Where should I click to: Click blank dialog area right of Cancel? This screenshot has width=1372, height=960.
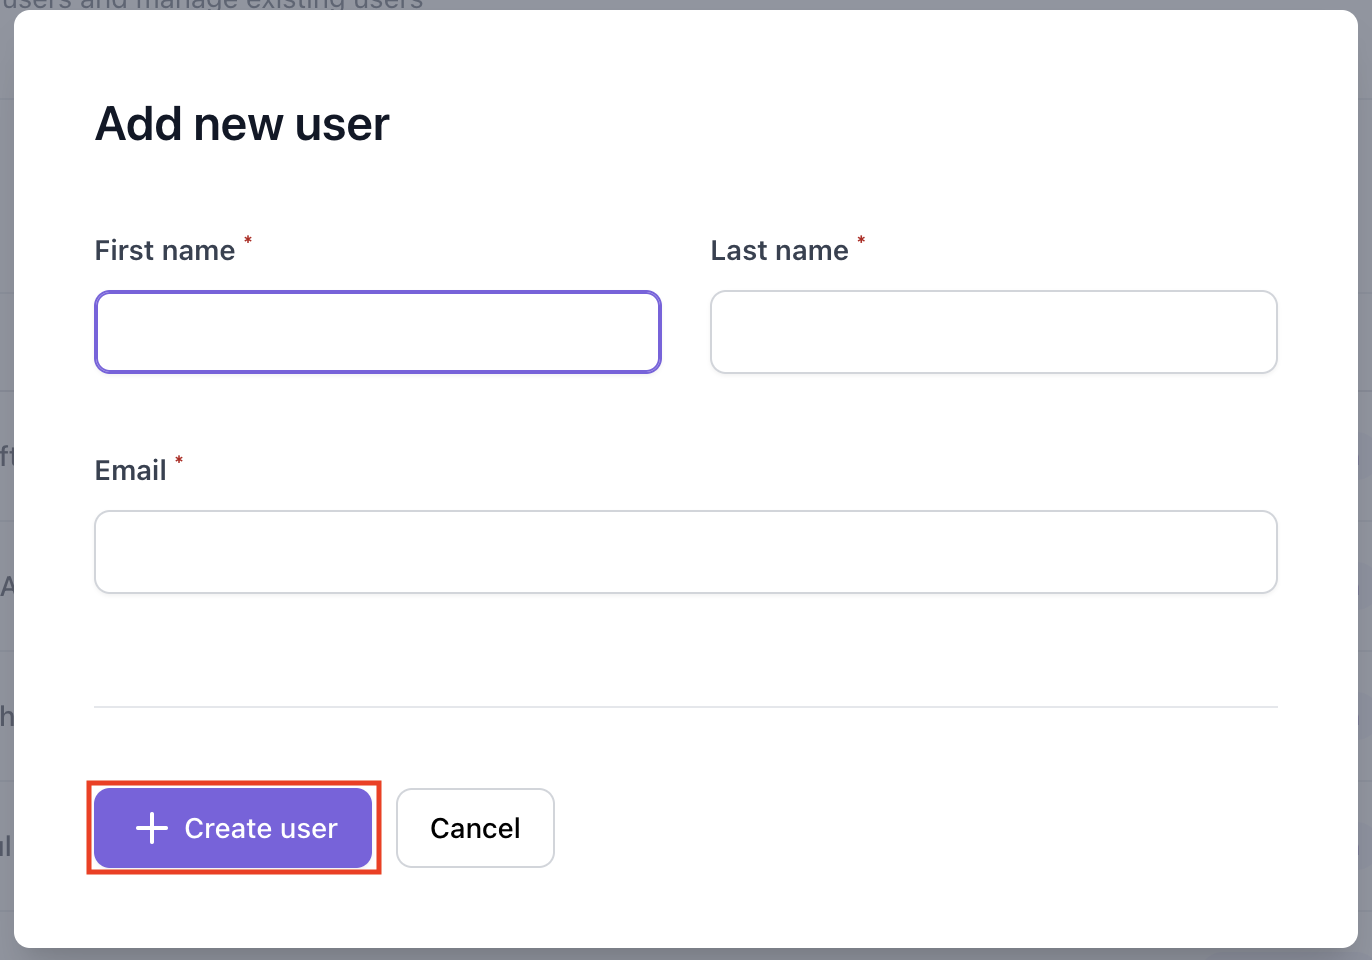click(900, 828)
